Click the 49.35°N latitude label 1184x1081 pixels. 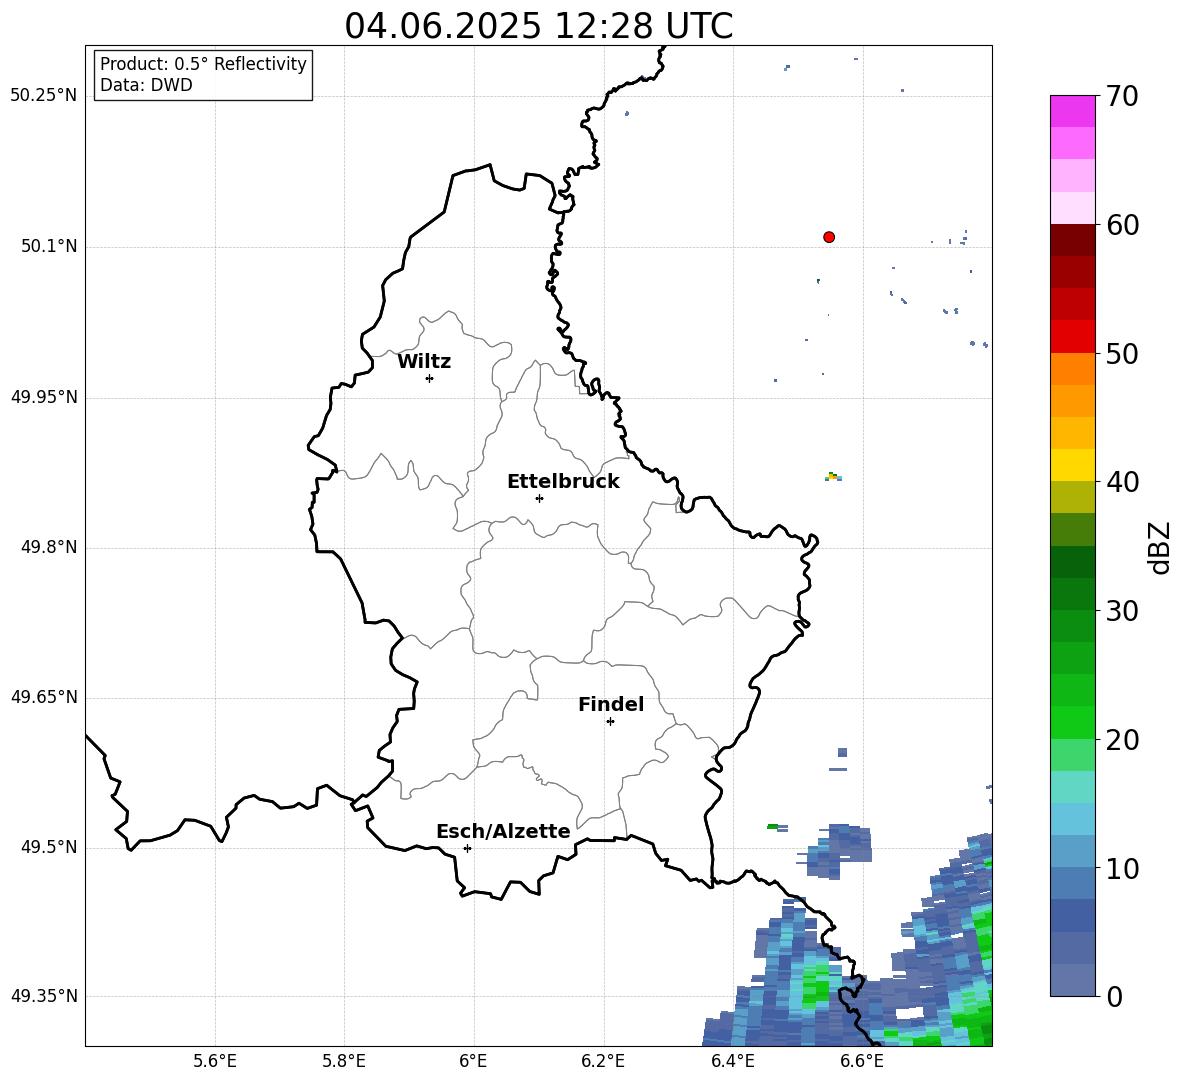pos(44,996)
